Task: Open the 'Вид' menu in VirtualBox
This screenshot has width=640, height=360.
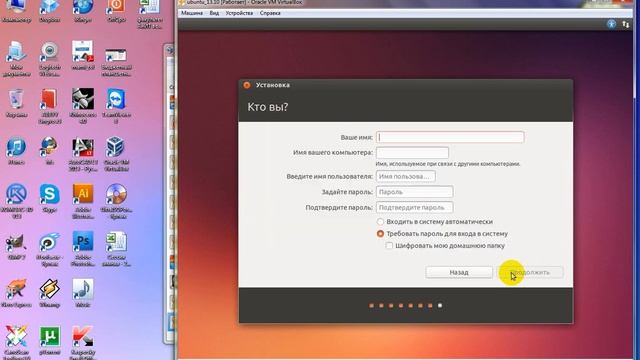Action: click(214, 13)
